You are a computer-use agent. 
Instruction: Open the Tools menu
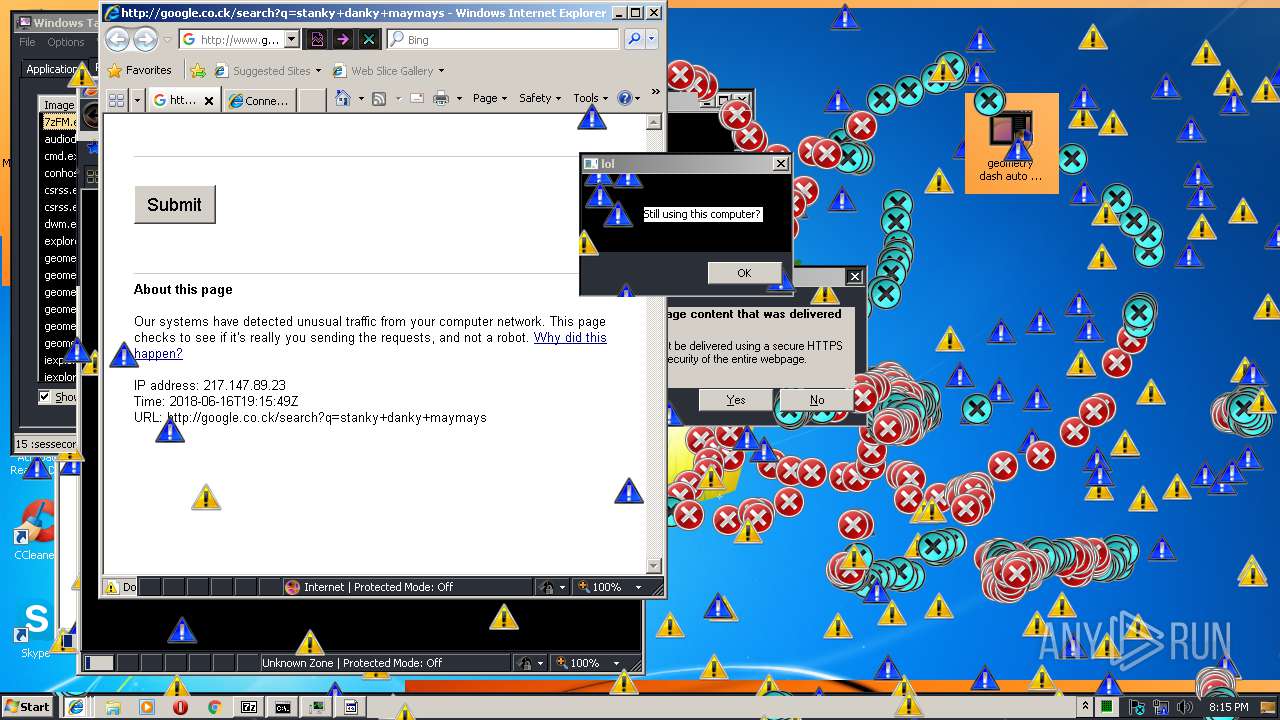590,98
